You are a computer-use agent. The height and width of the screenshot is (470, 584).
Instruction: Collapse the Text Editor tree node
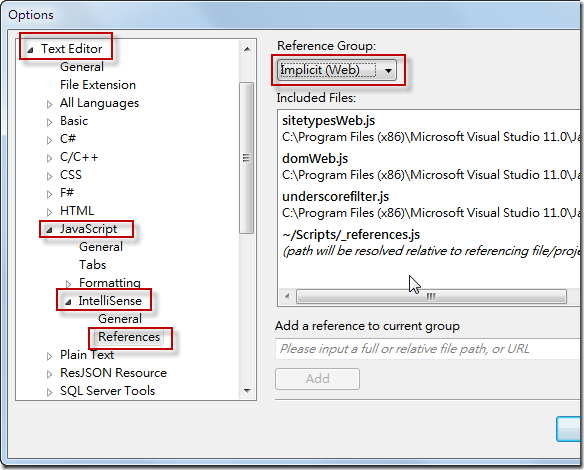(31, 50)
